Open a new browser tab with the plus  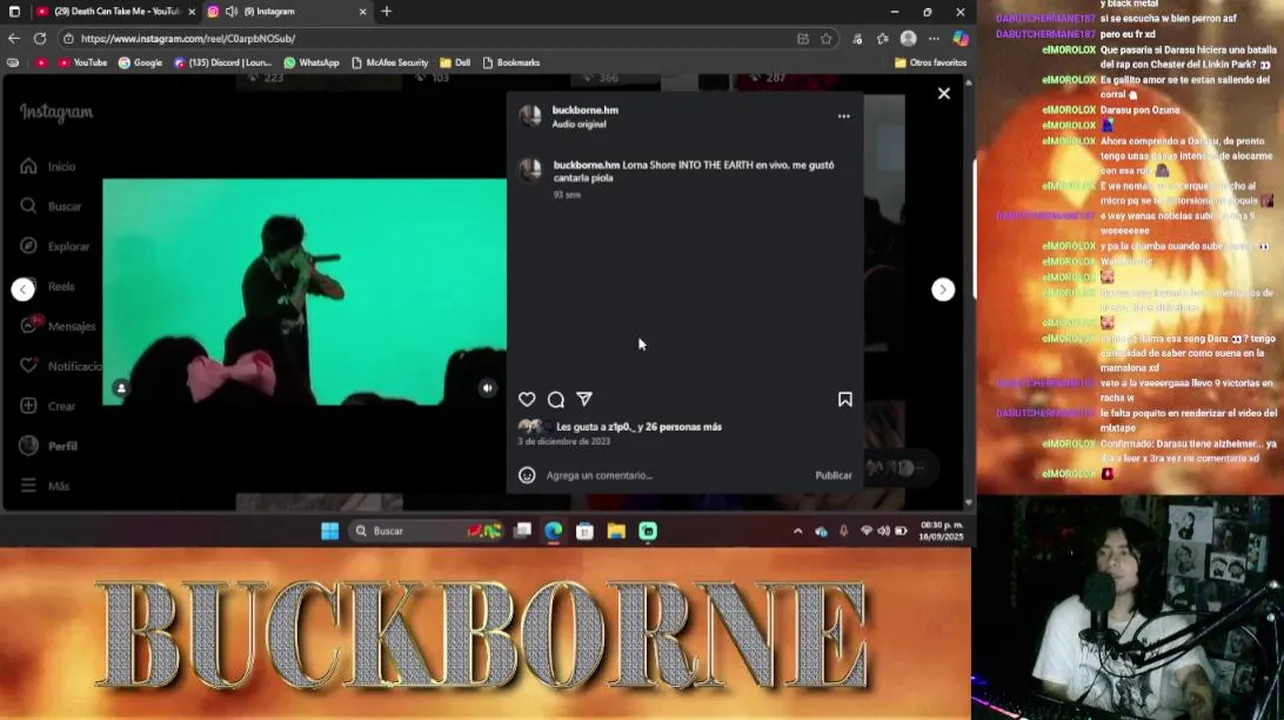coord(386,11)
